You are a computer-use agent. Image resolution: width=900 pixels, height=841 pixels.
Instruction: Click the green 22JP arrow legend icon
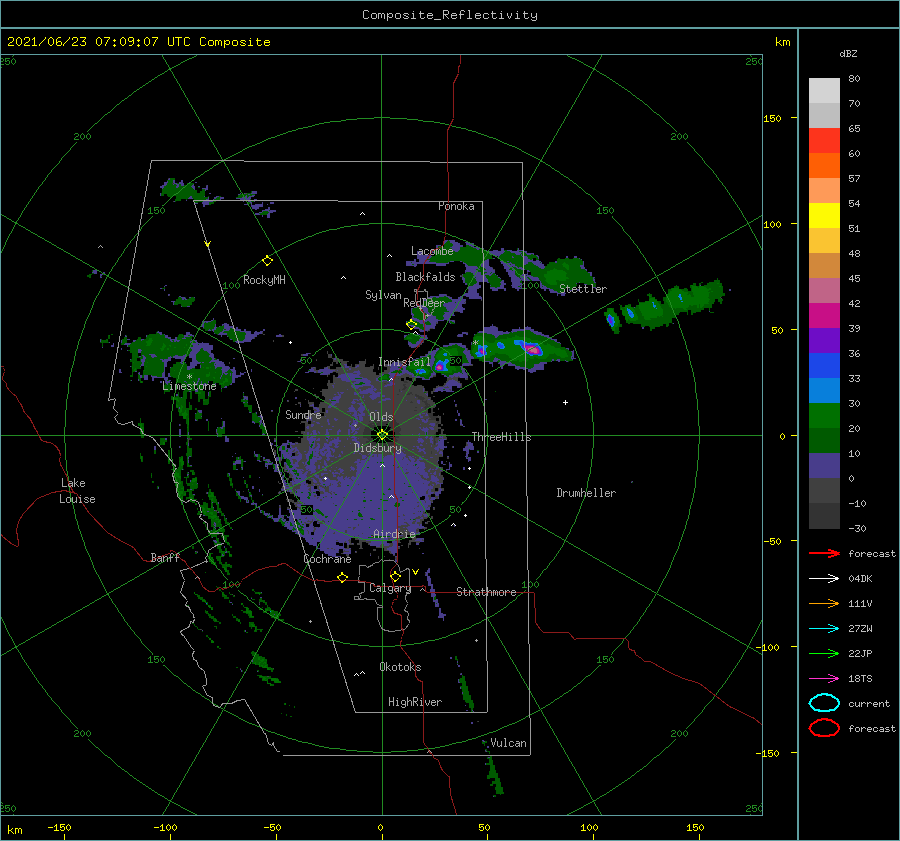824,653
